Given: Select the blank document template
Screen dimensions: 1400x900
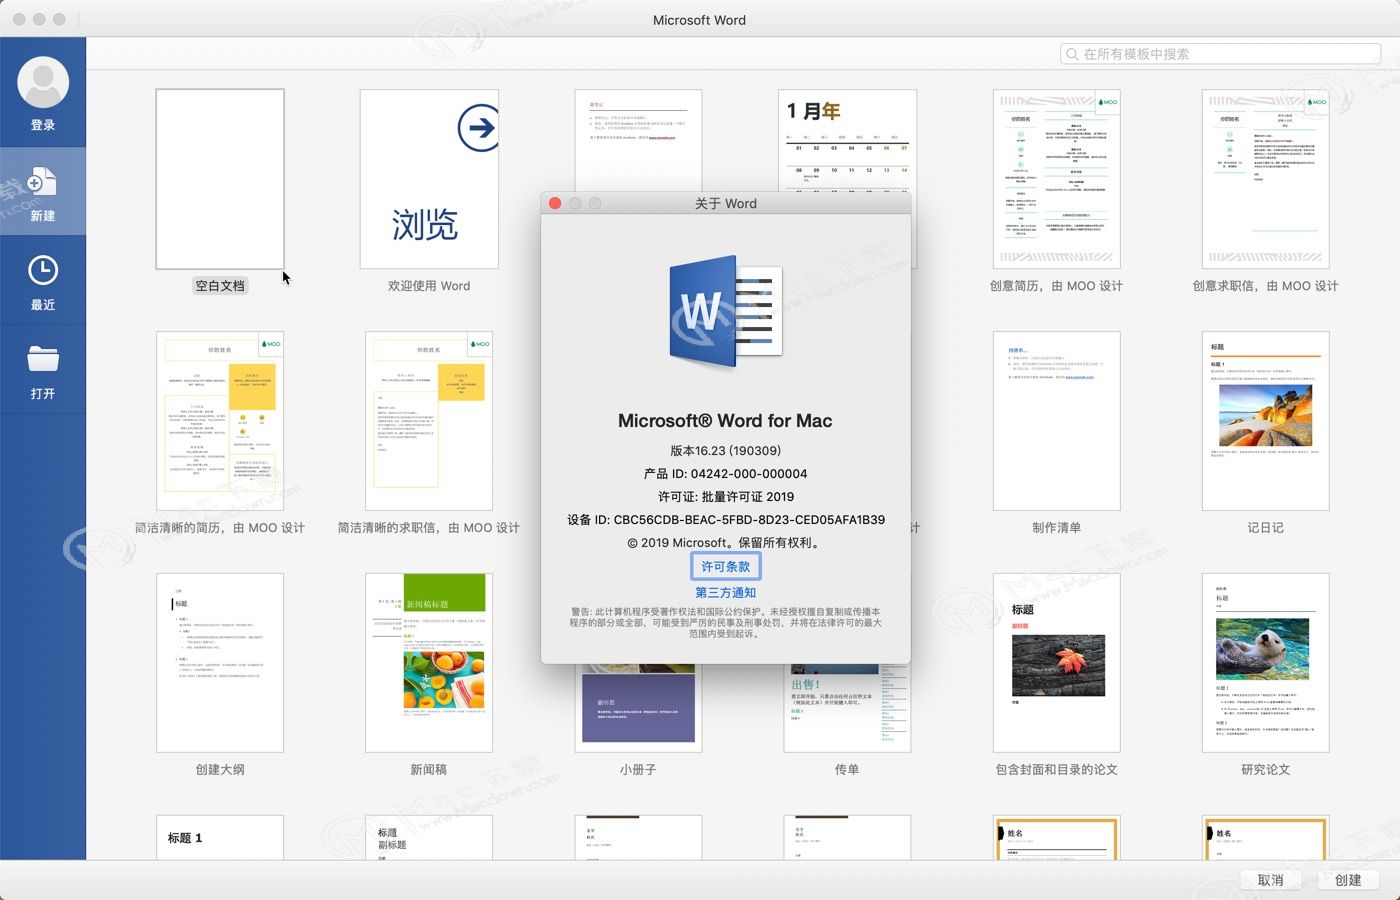Looking at the screenshot, I should tap(220, 179).
